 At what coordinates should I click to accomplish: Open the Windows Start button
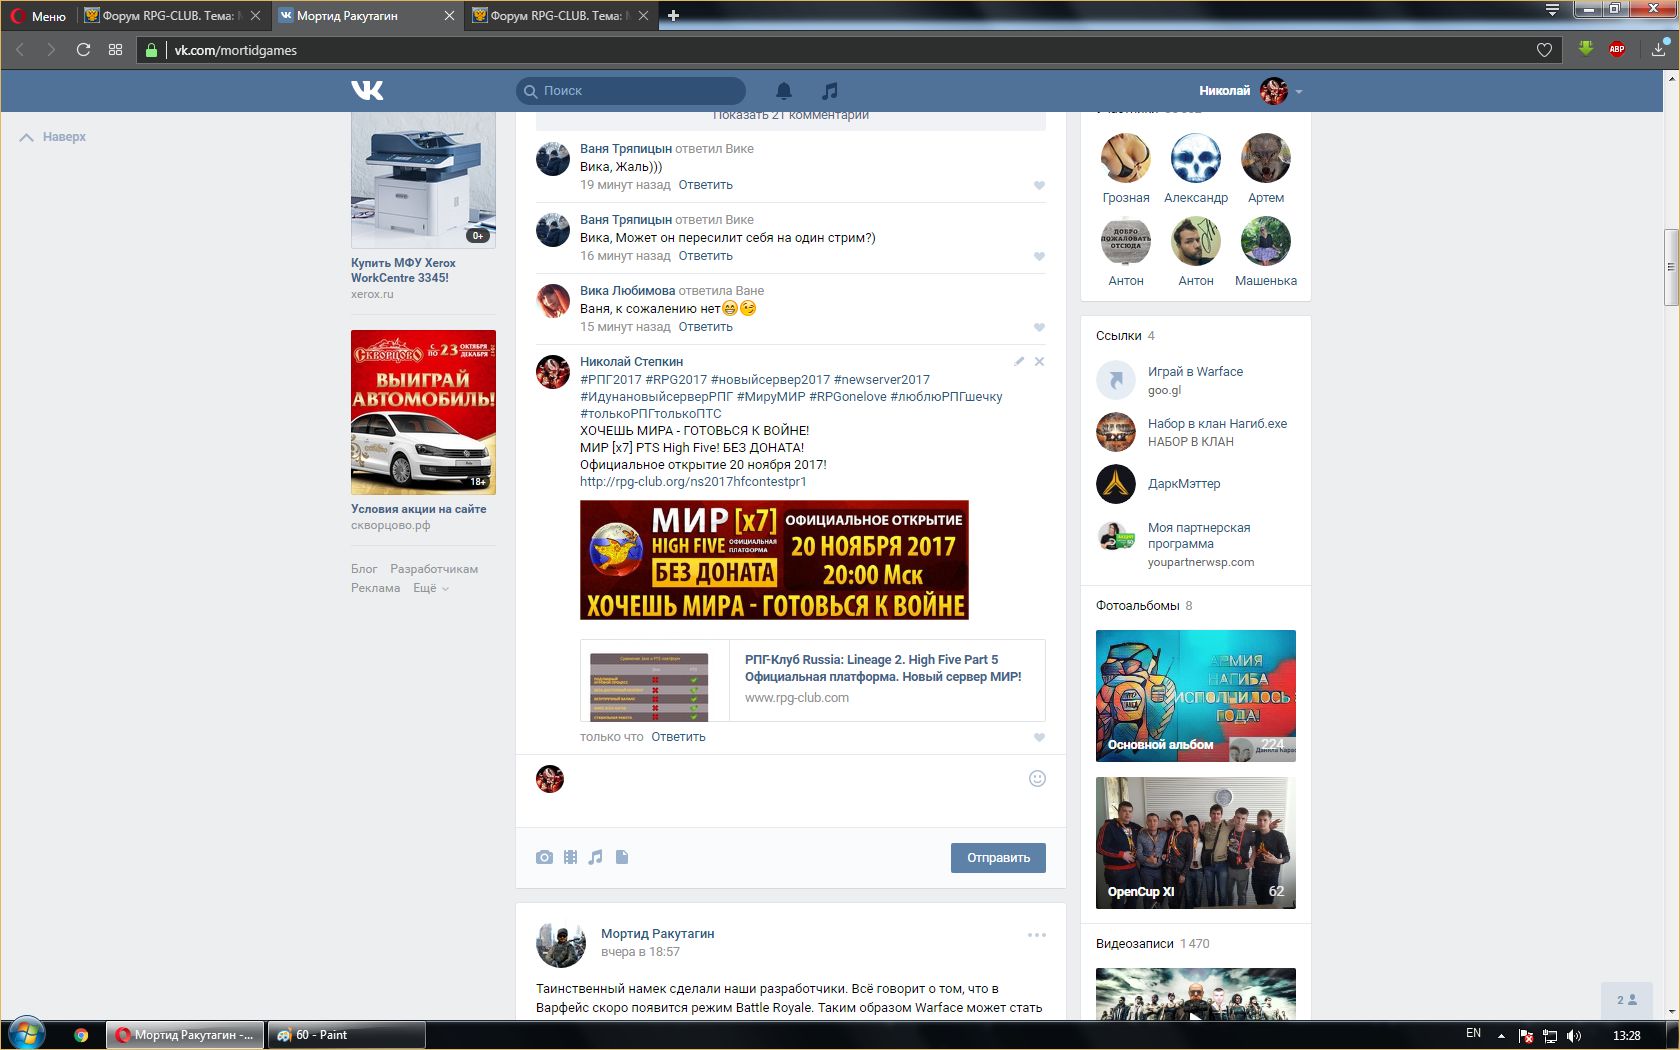(x=25, y=1034)
